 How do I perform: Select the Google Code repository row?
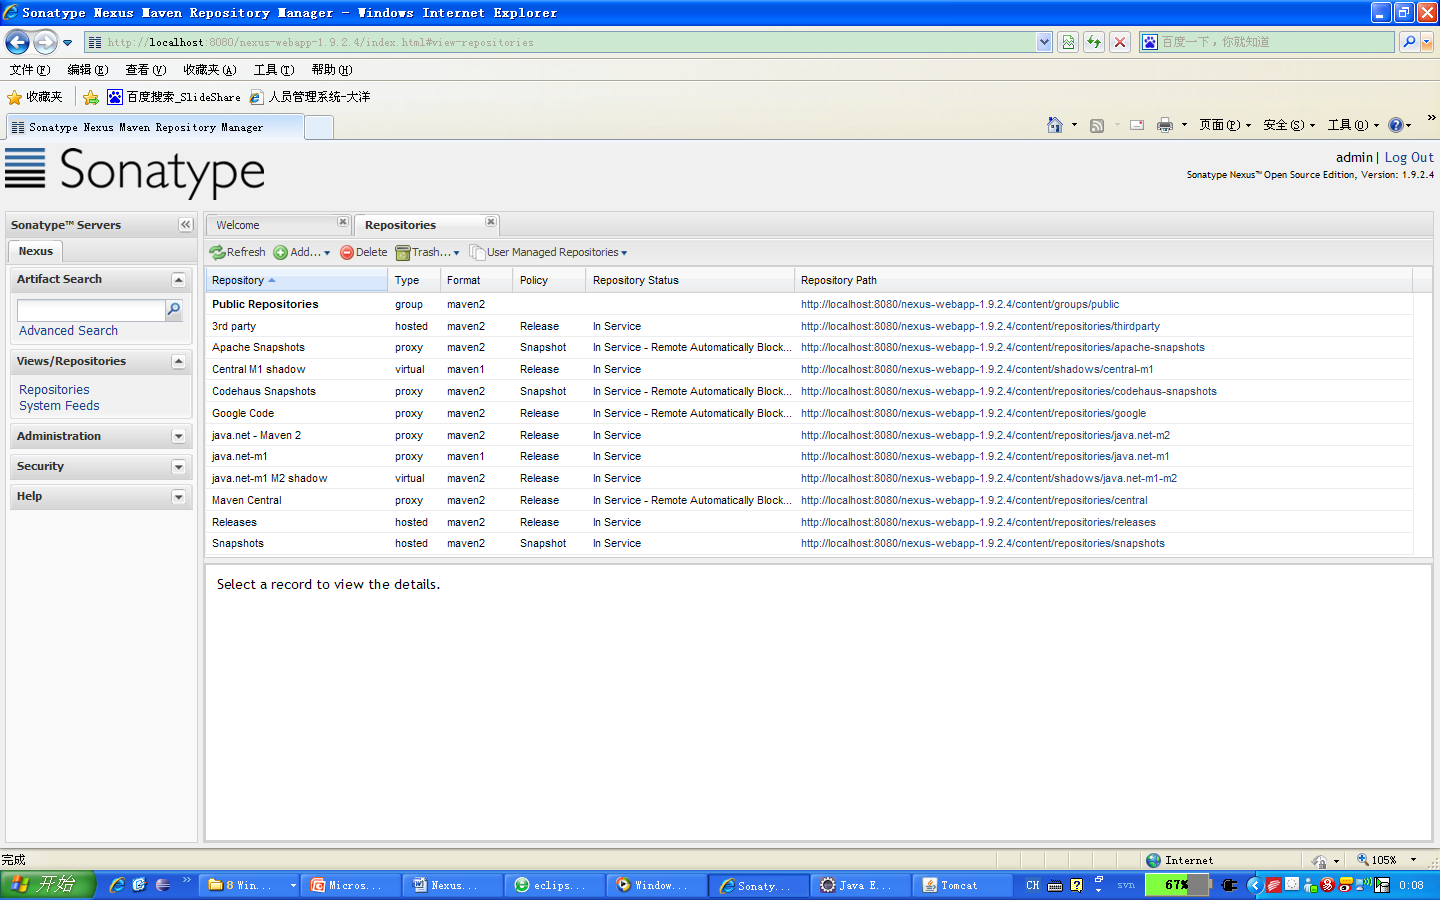point(809,413)
